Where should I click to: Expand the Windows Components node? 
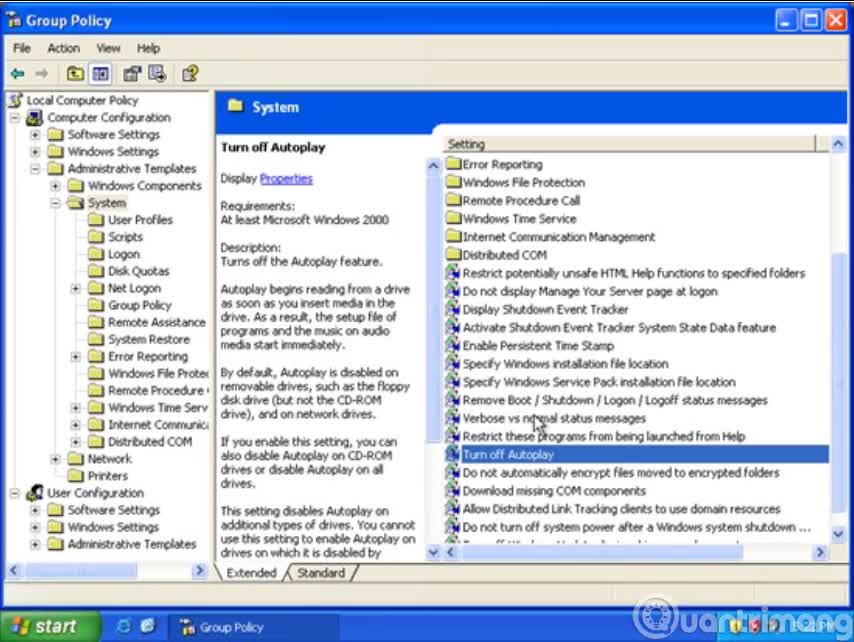[x=55, y=186]
